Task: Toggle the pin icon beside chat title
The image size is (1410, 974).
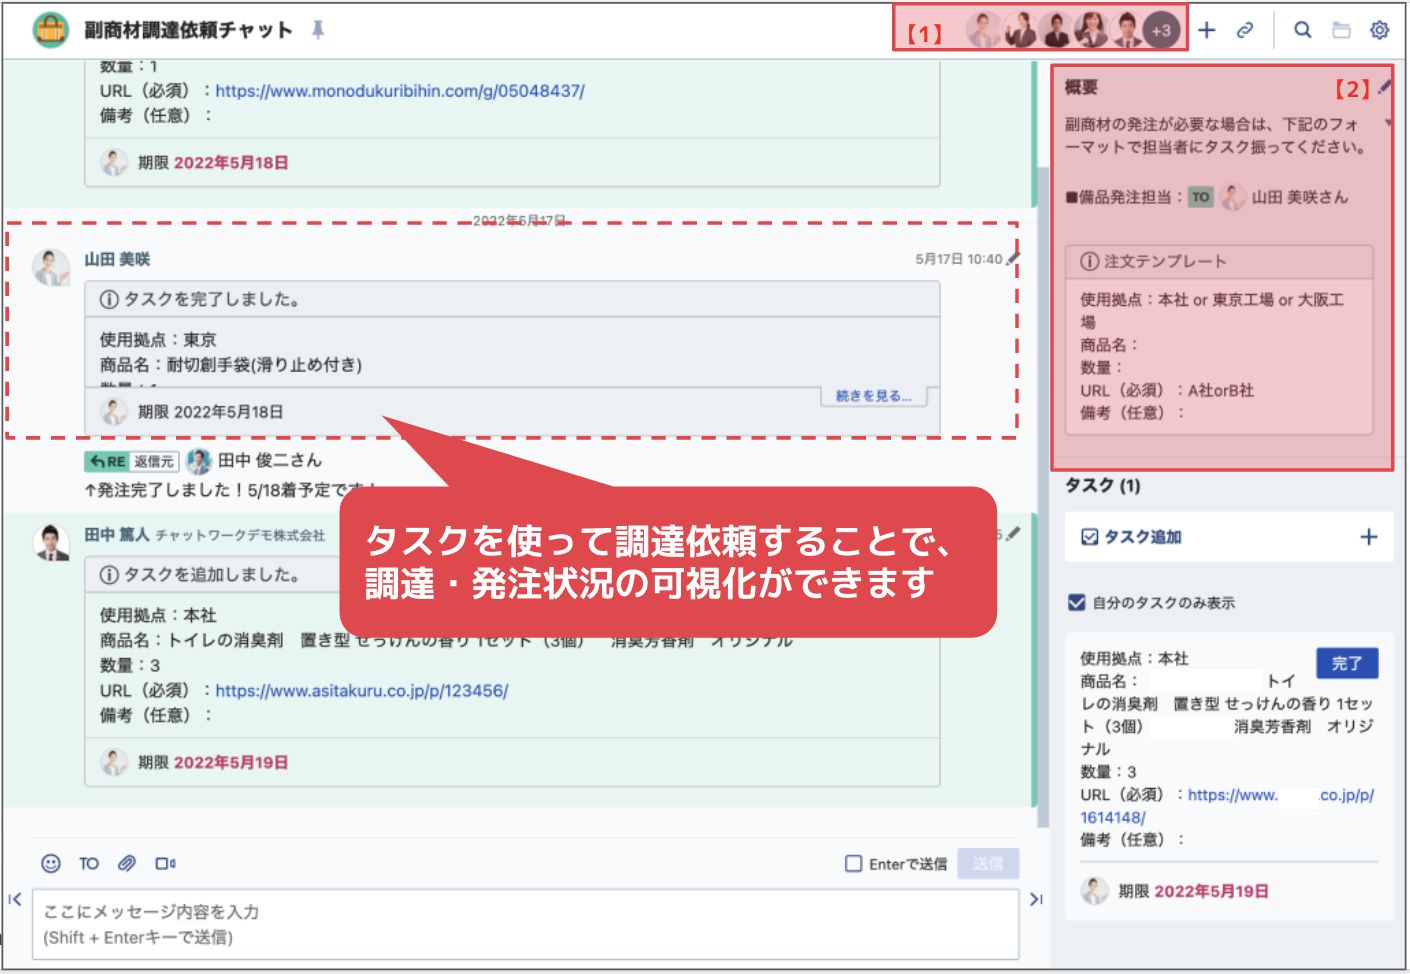Action: [x=318, y=30]
